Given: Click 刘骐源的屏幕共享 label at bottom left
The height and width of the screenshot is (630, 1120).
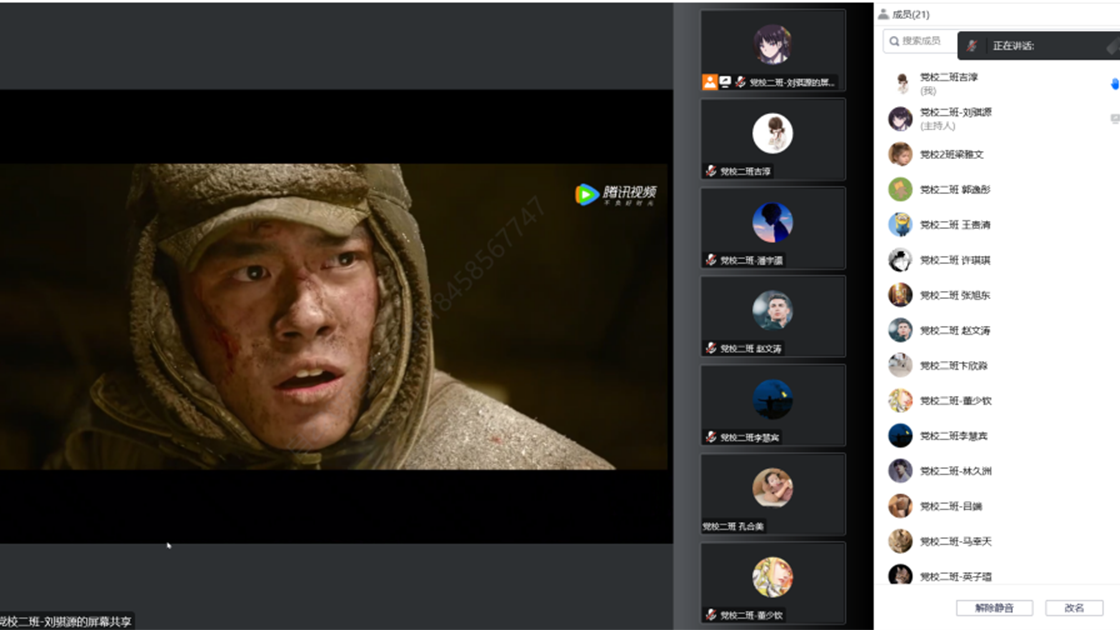Looking at the screenshot, I should (x=66, y=621).
